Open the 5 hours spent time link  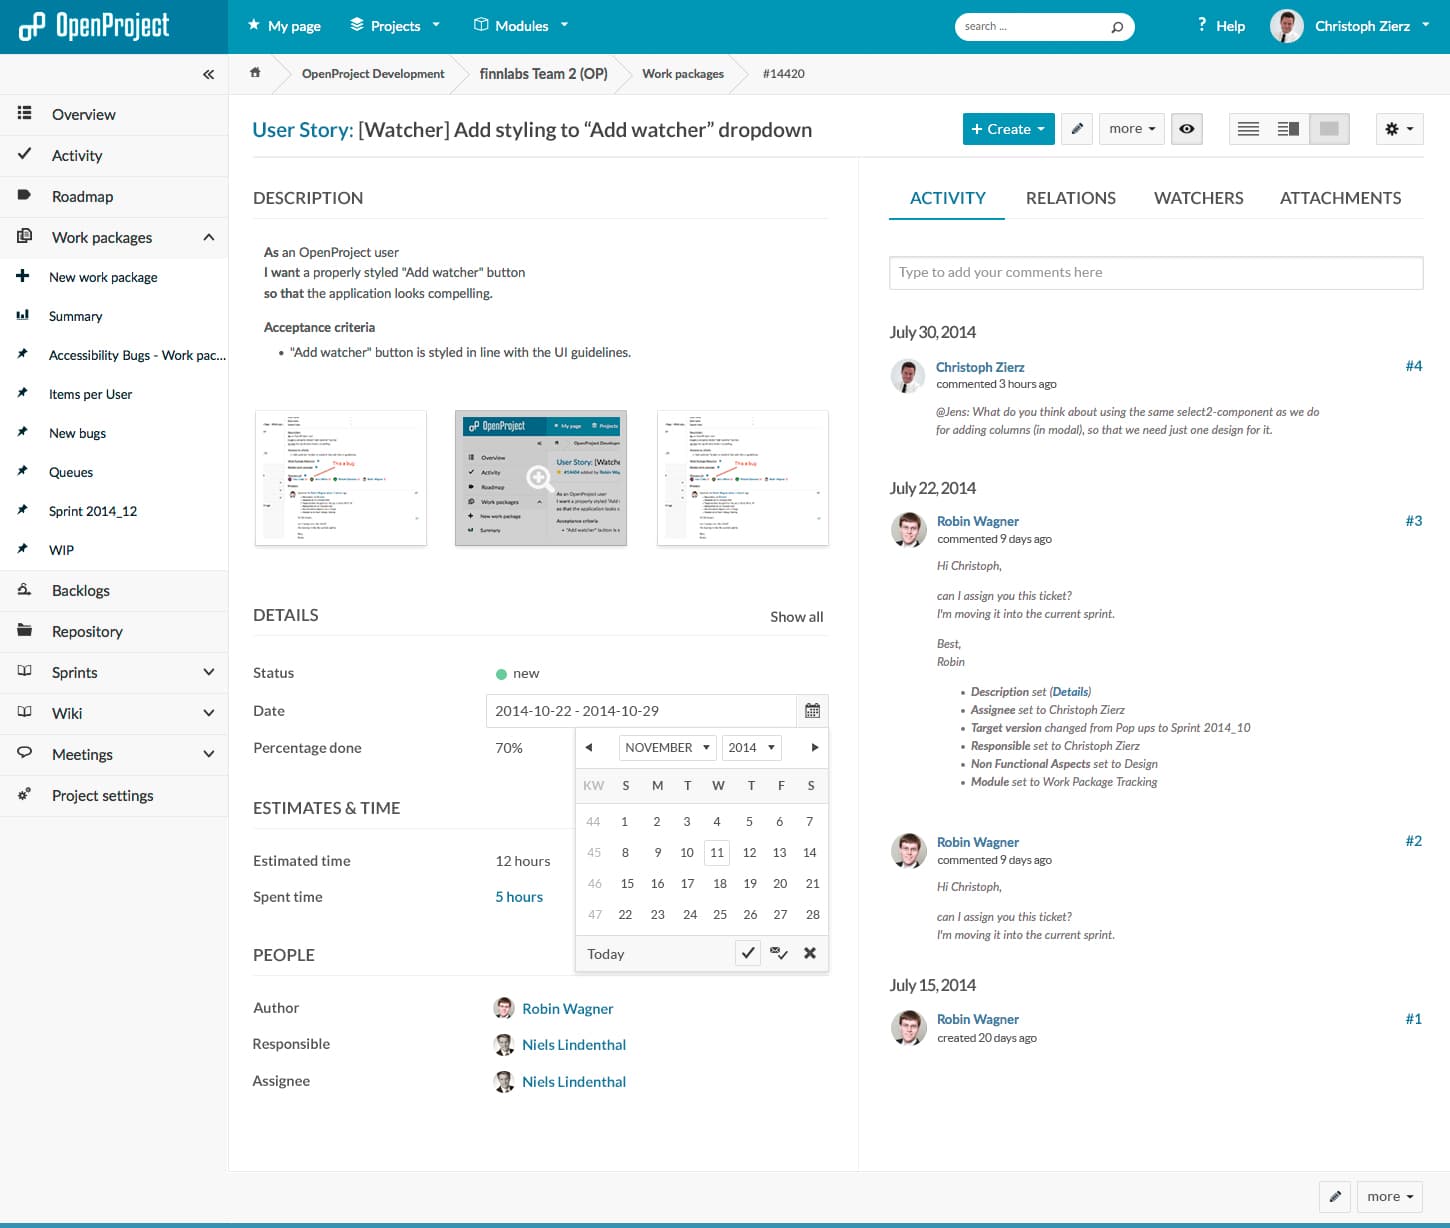[x=519, y=897]
